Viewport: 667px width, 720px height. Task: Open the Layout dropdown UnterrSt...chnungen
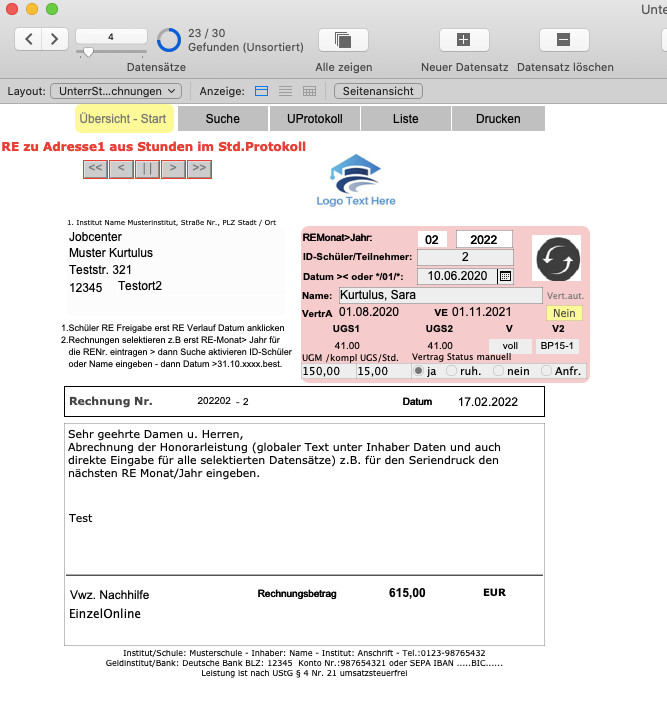(x=116, y=91)
